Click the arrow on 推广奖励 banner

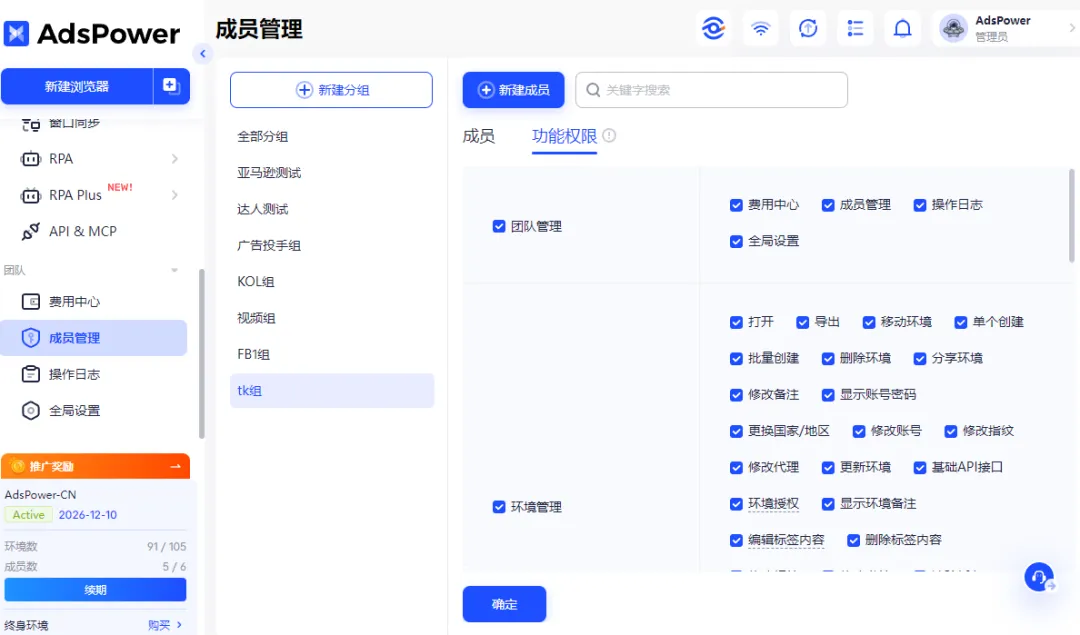[176, 466]
